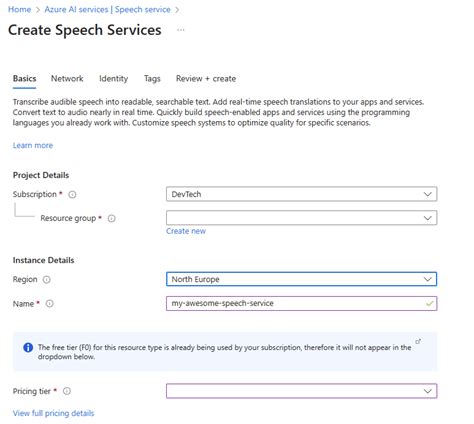474x424 pixels.
Task: Open View full pricing details link
Action: (53, 413)
